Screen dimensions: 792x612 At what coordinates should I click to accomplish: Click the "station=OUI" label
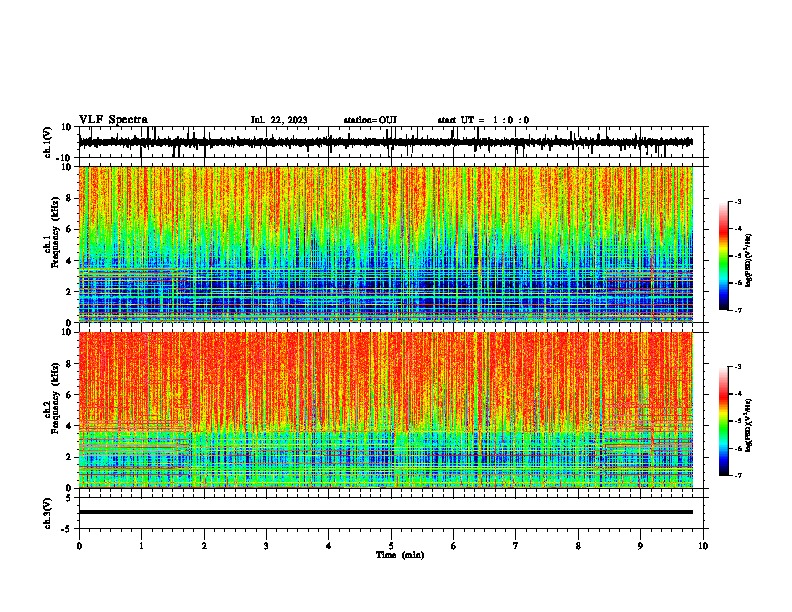[370, 120]
